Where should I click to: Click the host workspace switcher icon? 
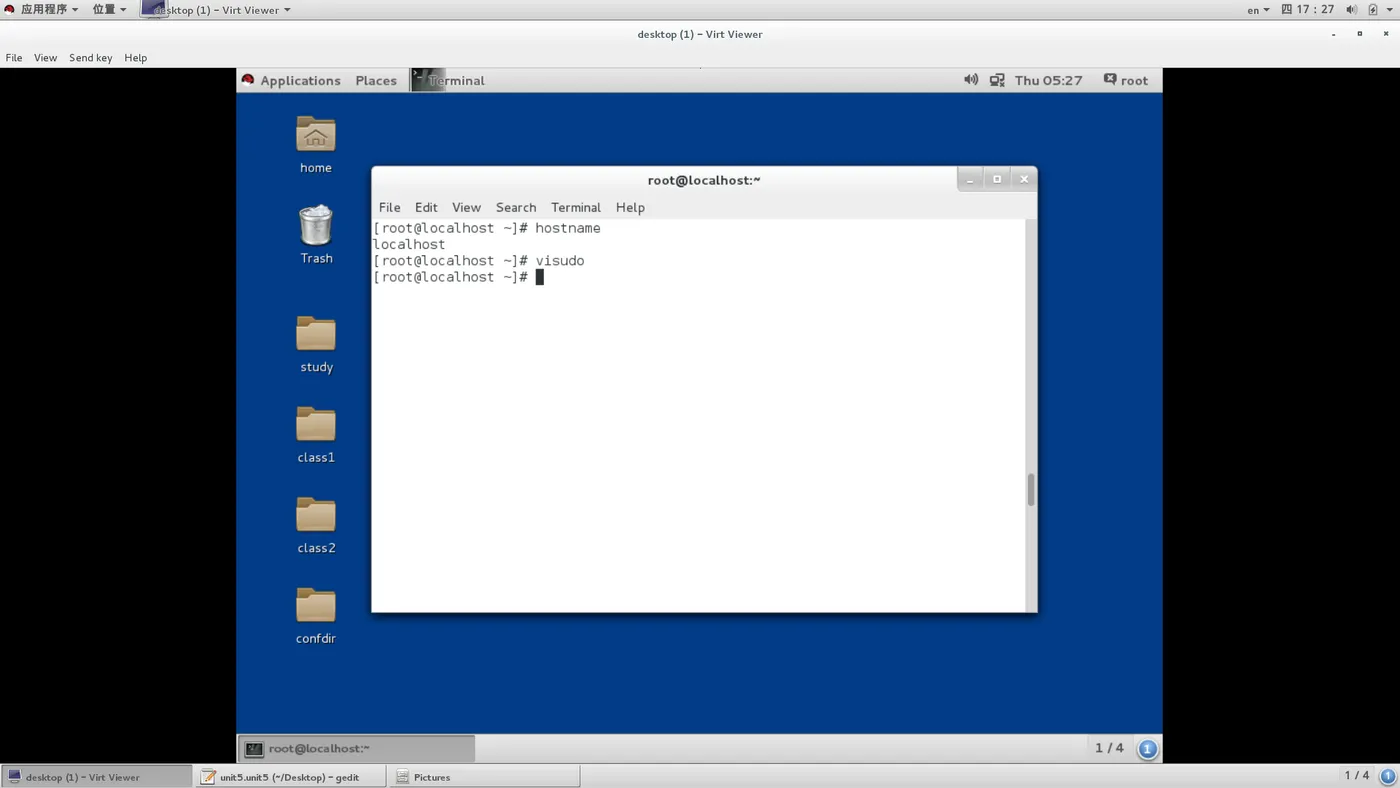coord(1387,776)
